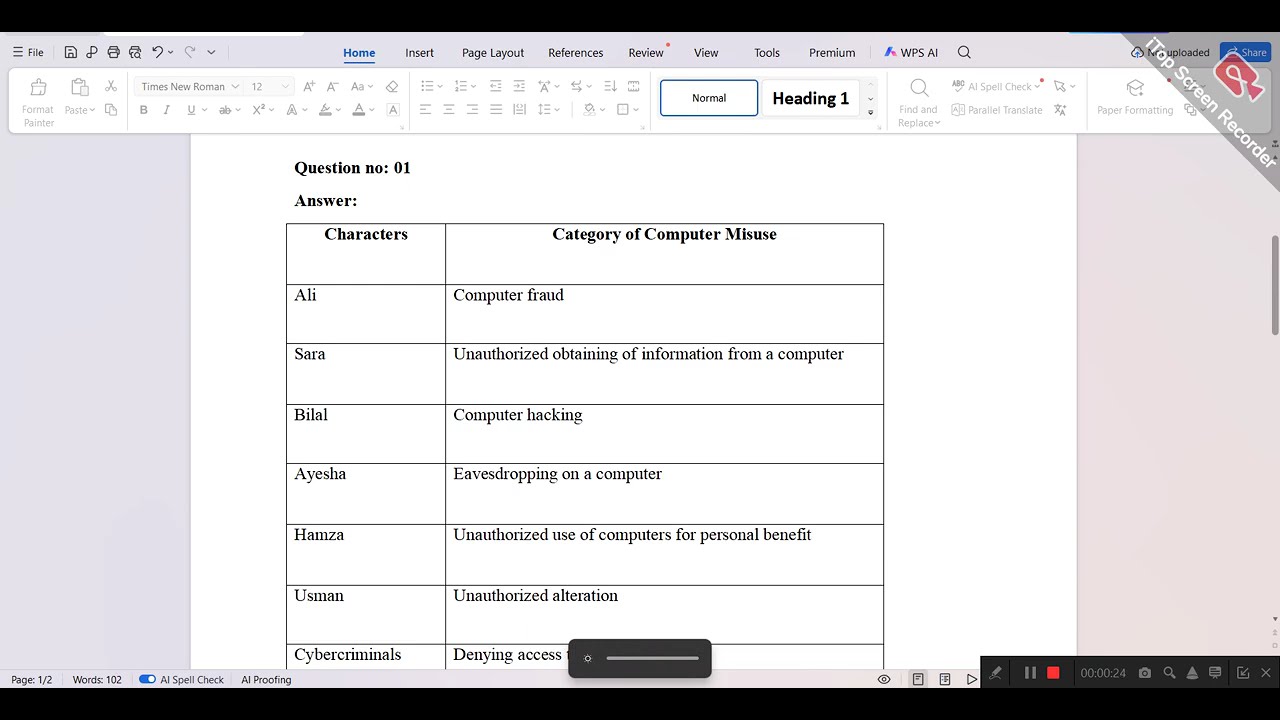
Task: Toggle Strikethrough formatting
Action: 225,110
